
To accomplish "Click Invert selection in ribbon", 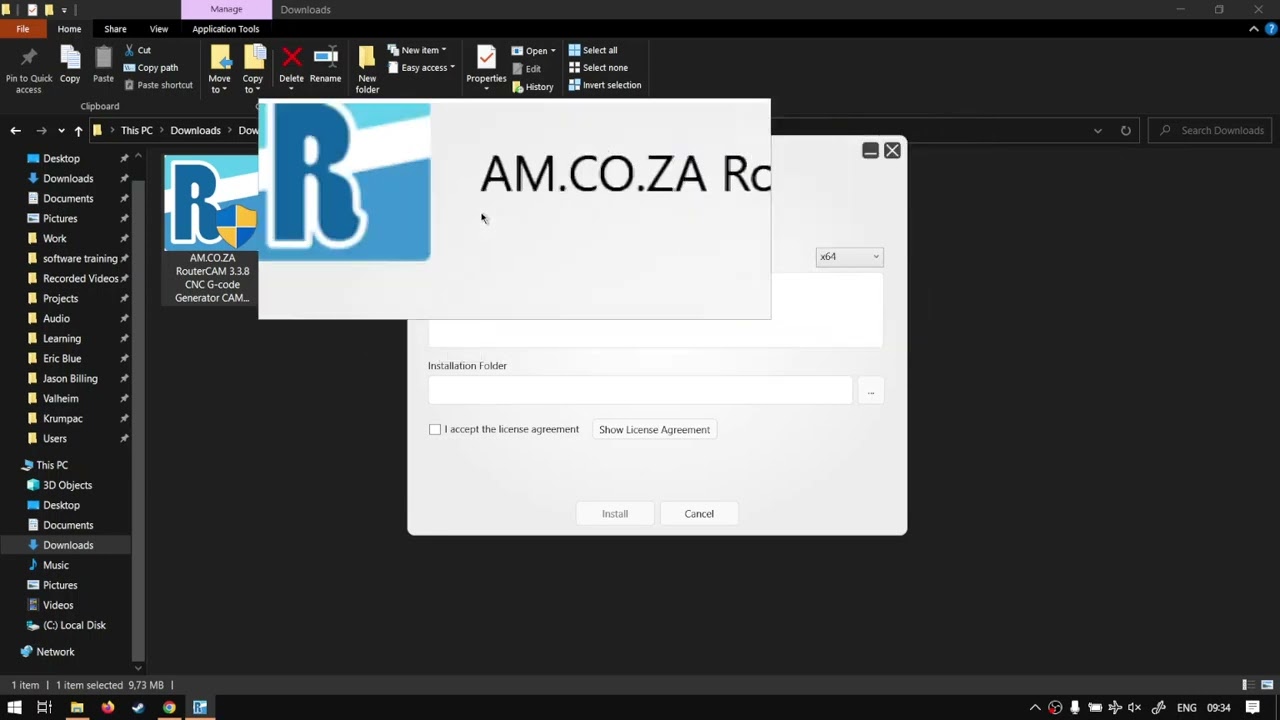I will 605,85.
